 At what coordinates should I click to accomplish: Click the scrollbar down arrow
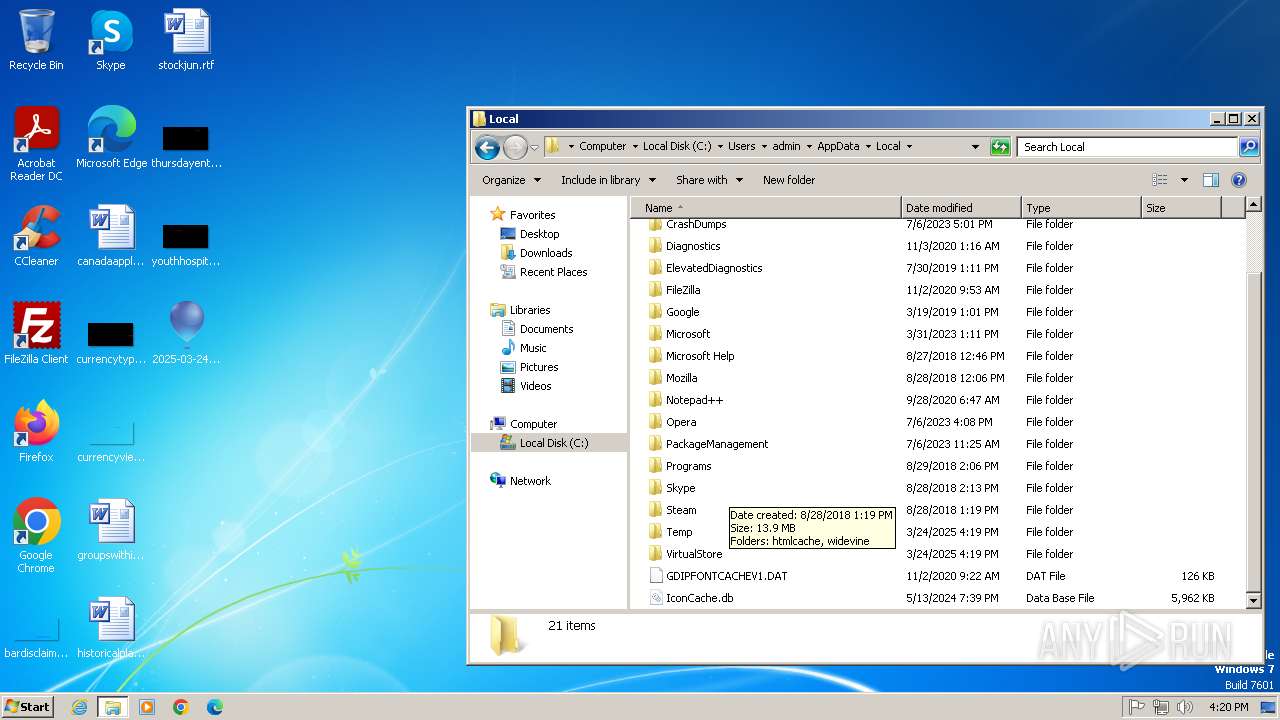pos(1254,600)
